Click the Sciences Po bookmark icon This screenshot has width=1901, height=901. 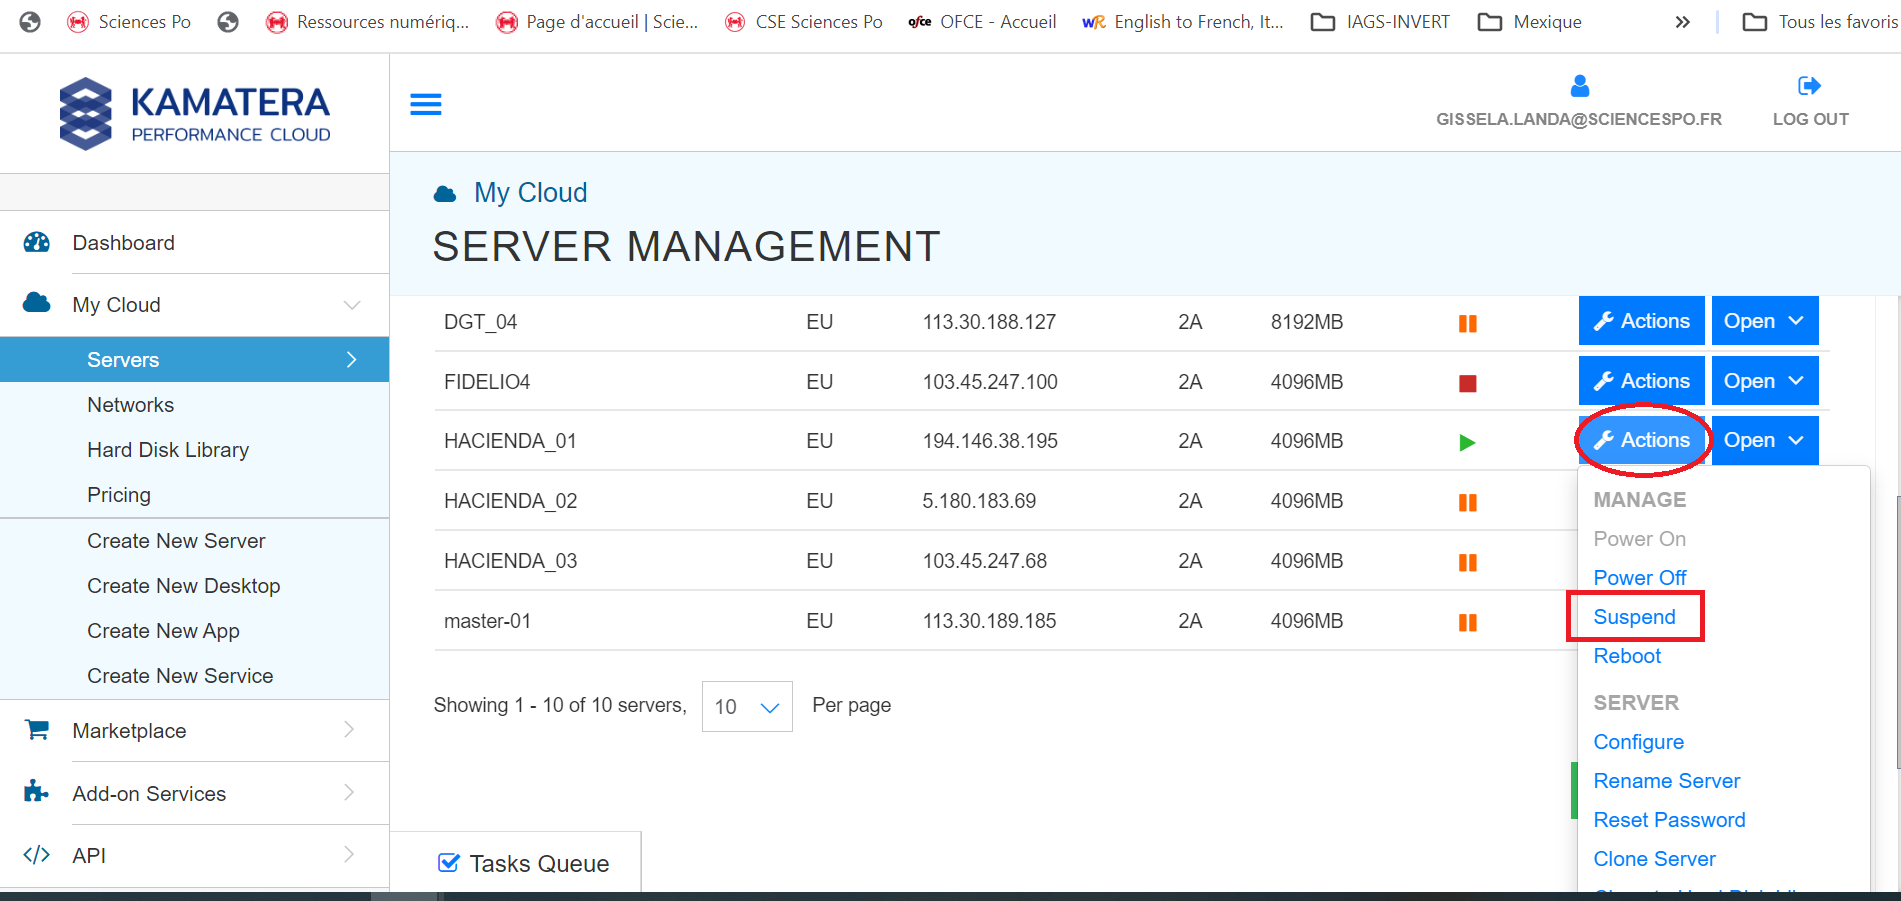(78, 22)
